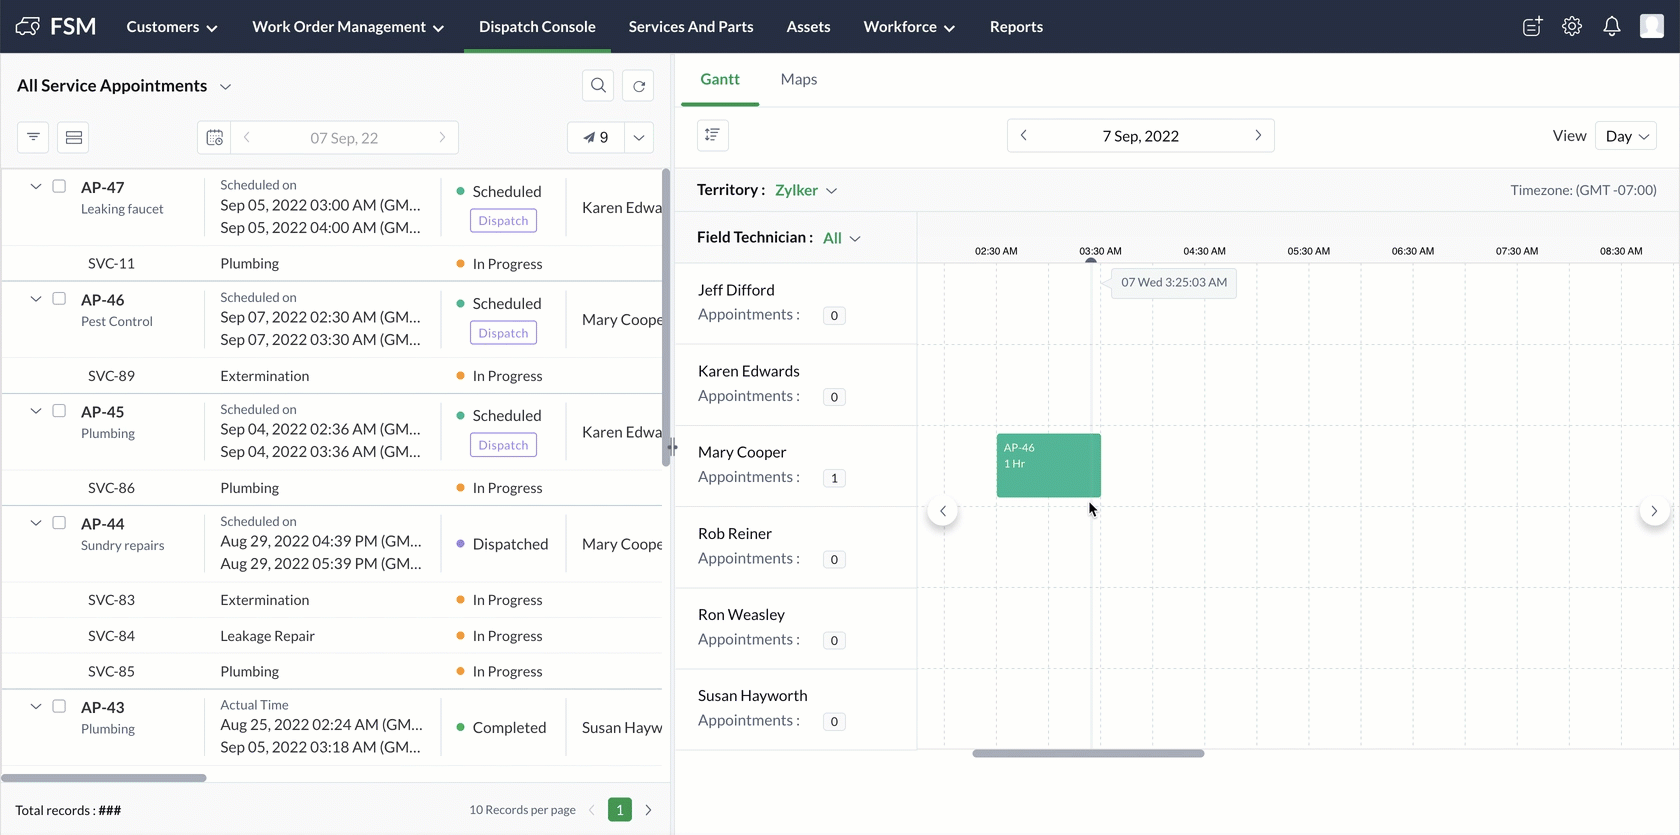Viewport: 1680px width, 835px height.
Task: Collapse the AP-45 appointment row
Action: click(36, 411)
